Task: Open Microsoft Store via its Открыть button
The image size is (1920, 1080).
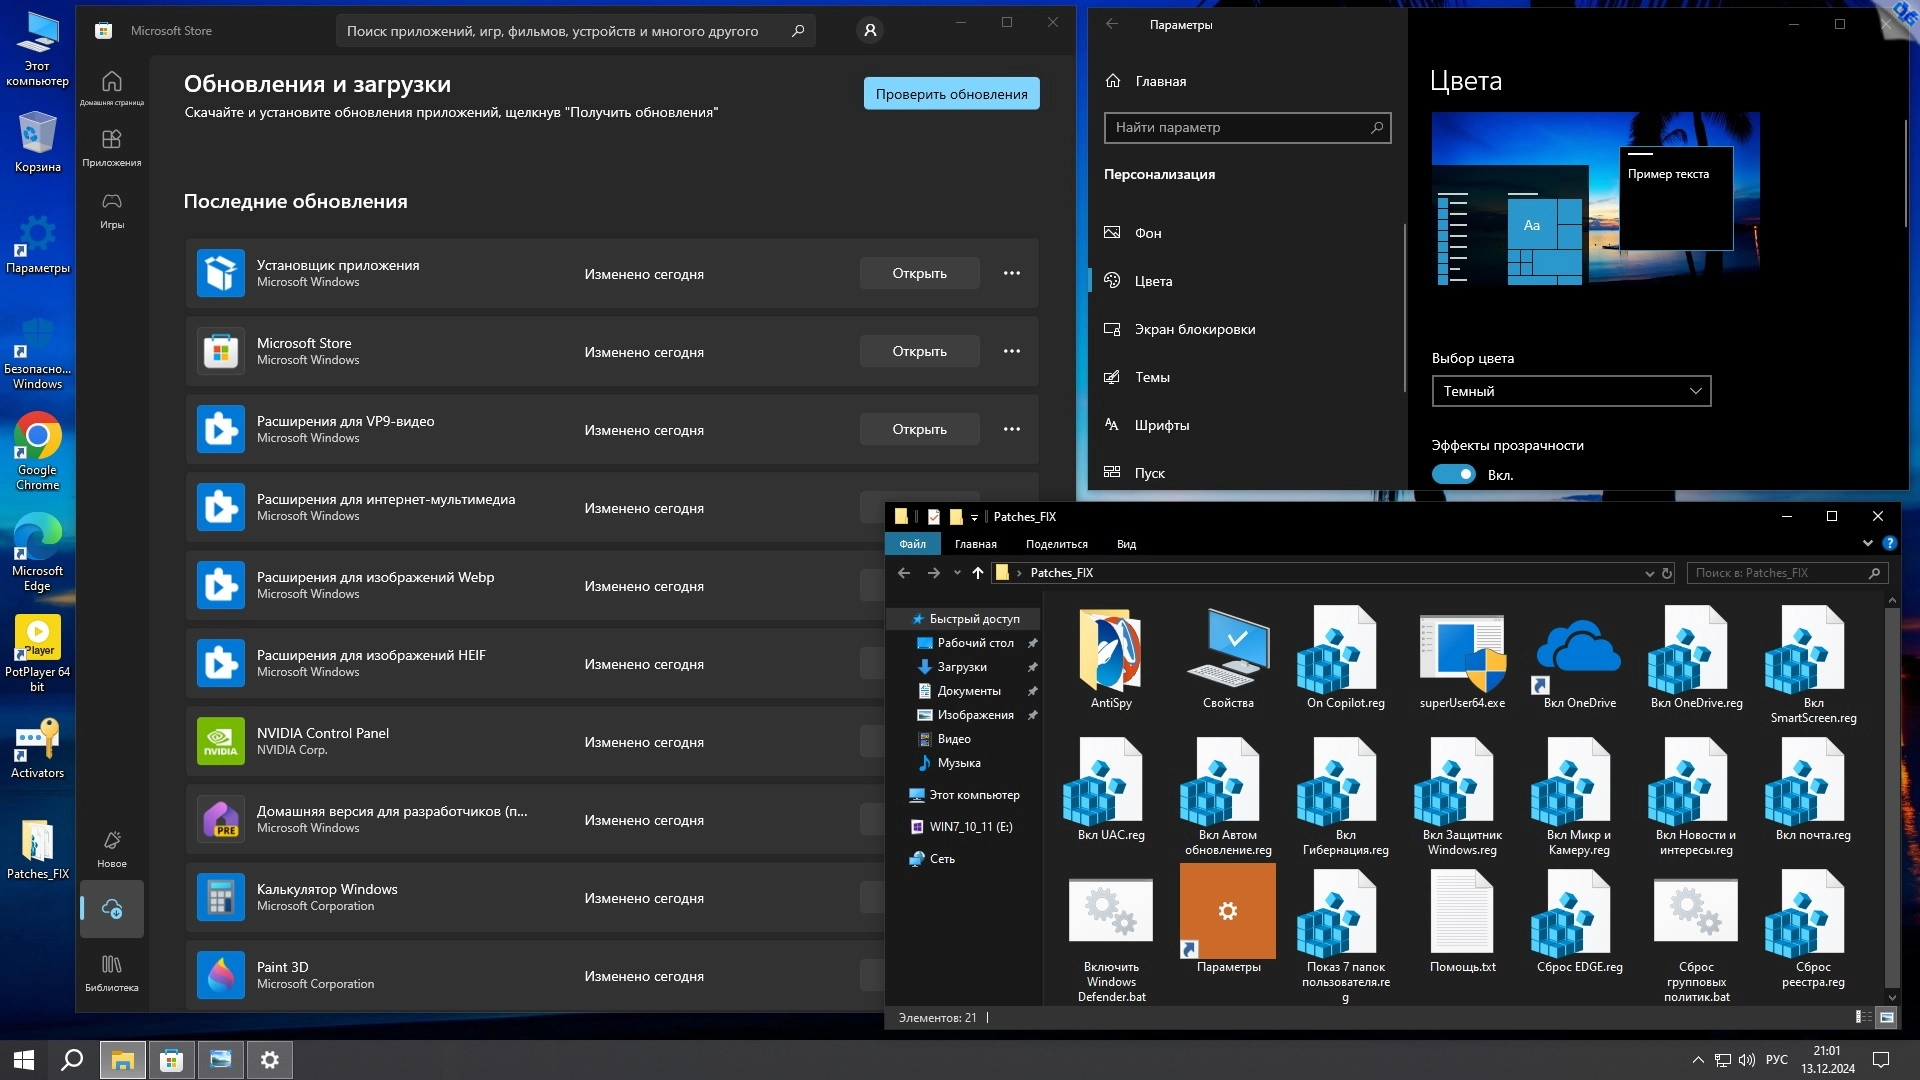Action: click(919, 351)
